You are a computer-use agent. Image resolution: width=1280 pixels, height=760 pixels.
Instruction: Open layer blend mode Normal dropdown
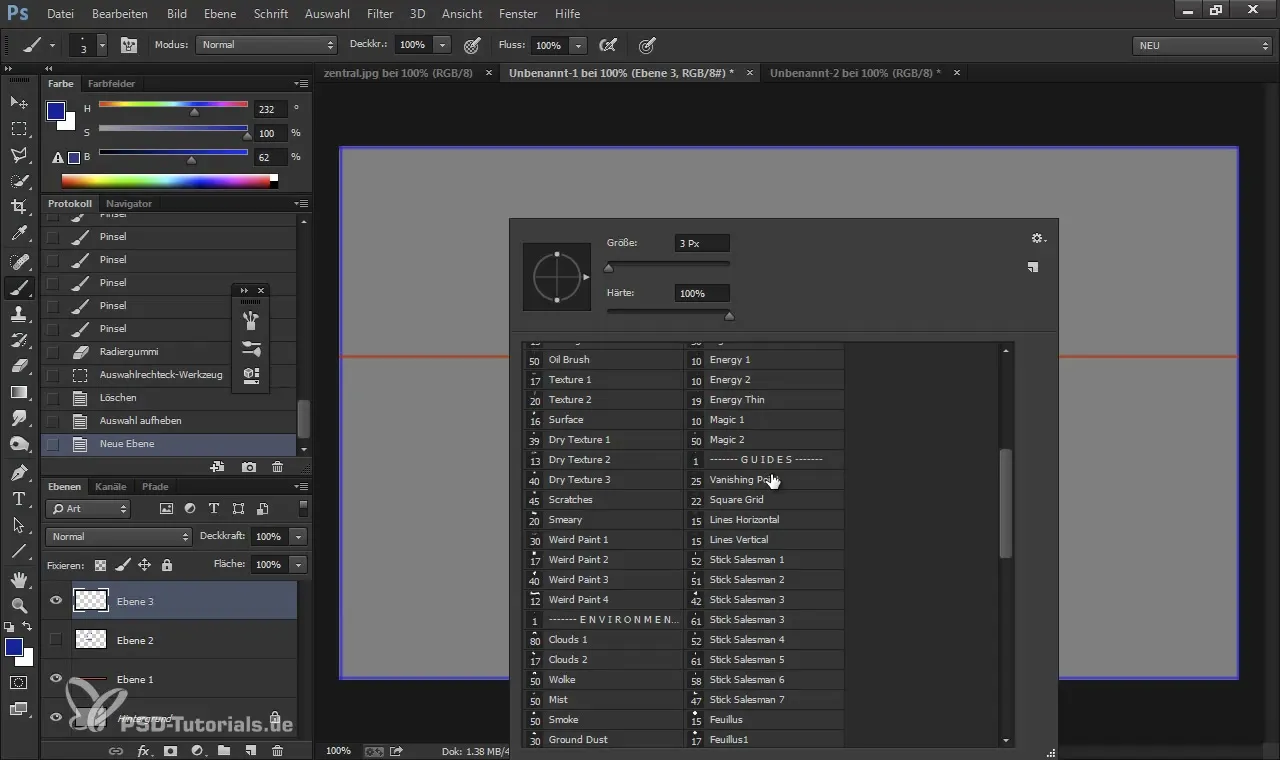119,537
